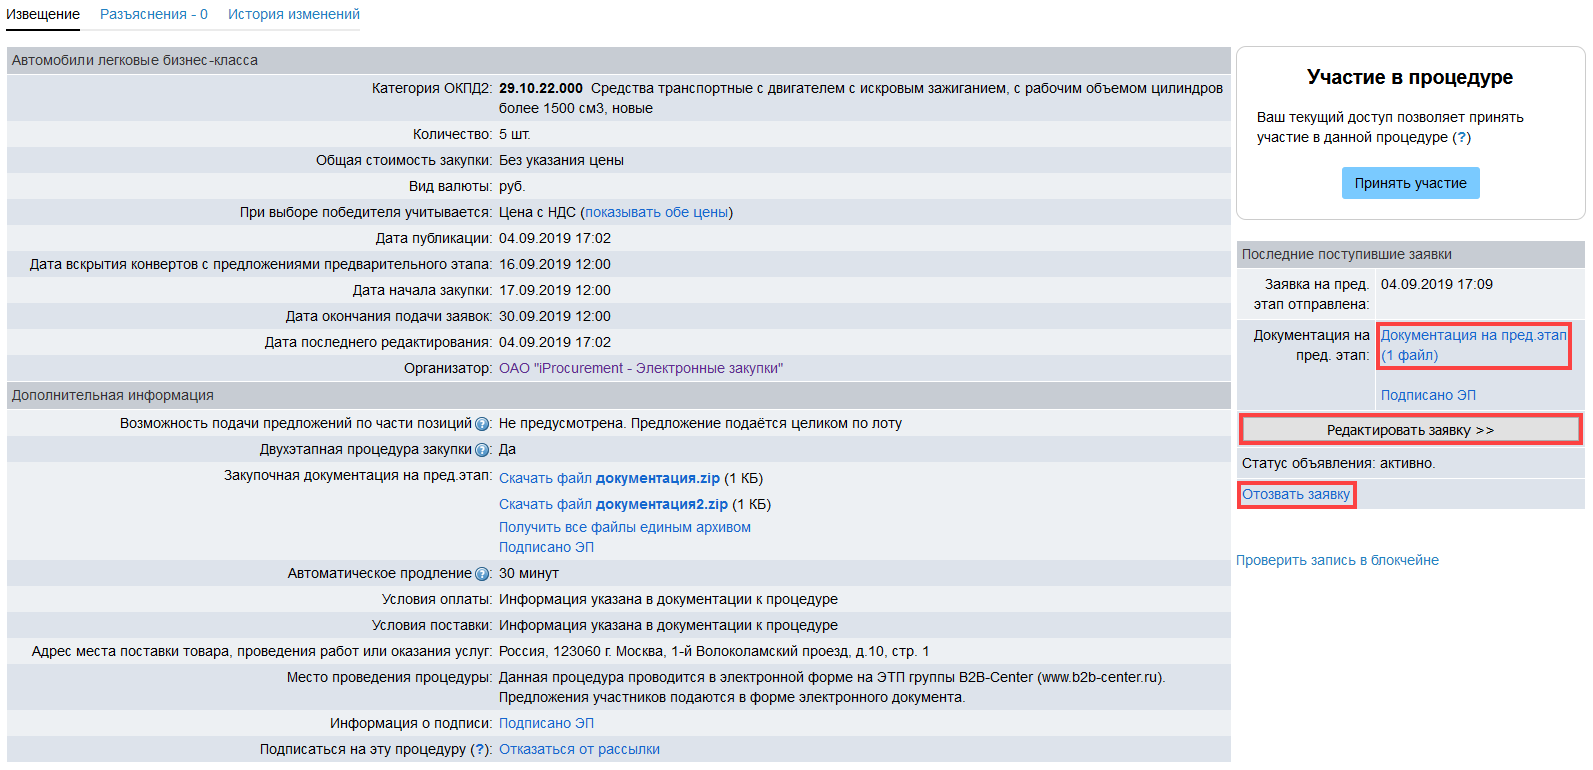Open the Разъяснения - 0 tab
Image resolution: width=1593 pixels, height=770 pixels.
tap(154, 15)
